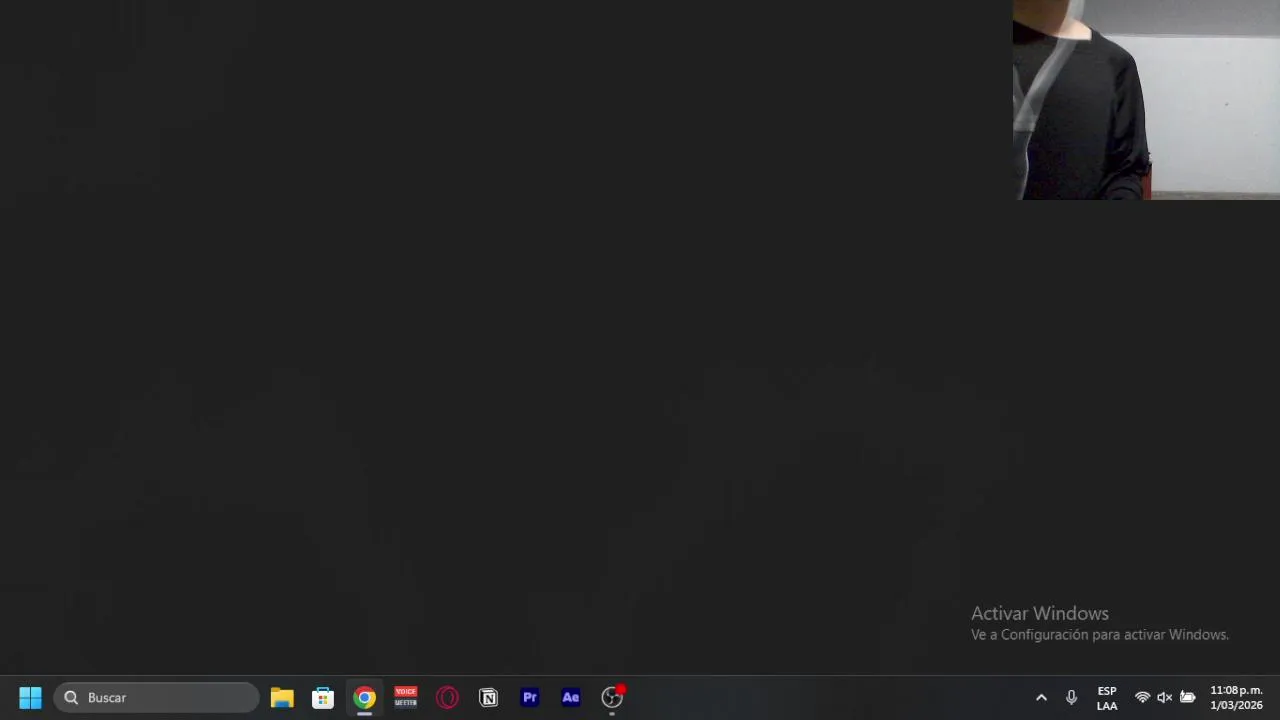
Task: Open the Voicemeeter taskbar icon
Action: pos(405,697)
